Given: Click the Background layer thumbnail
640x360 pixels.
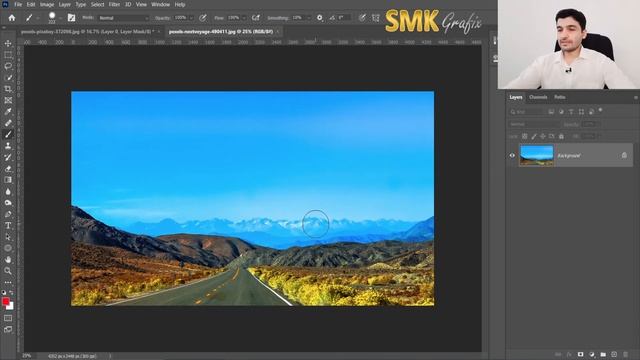Looking at the screenshot, I should click(536, 155).
